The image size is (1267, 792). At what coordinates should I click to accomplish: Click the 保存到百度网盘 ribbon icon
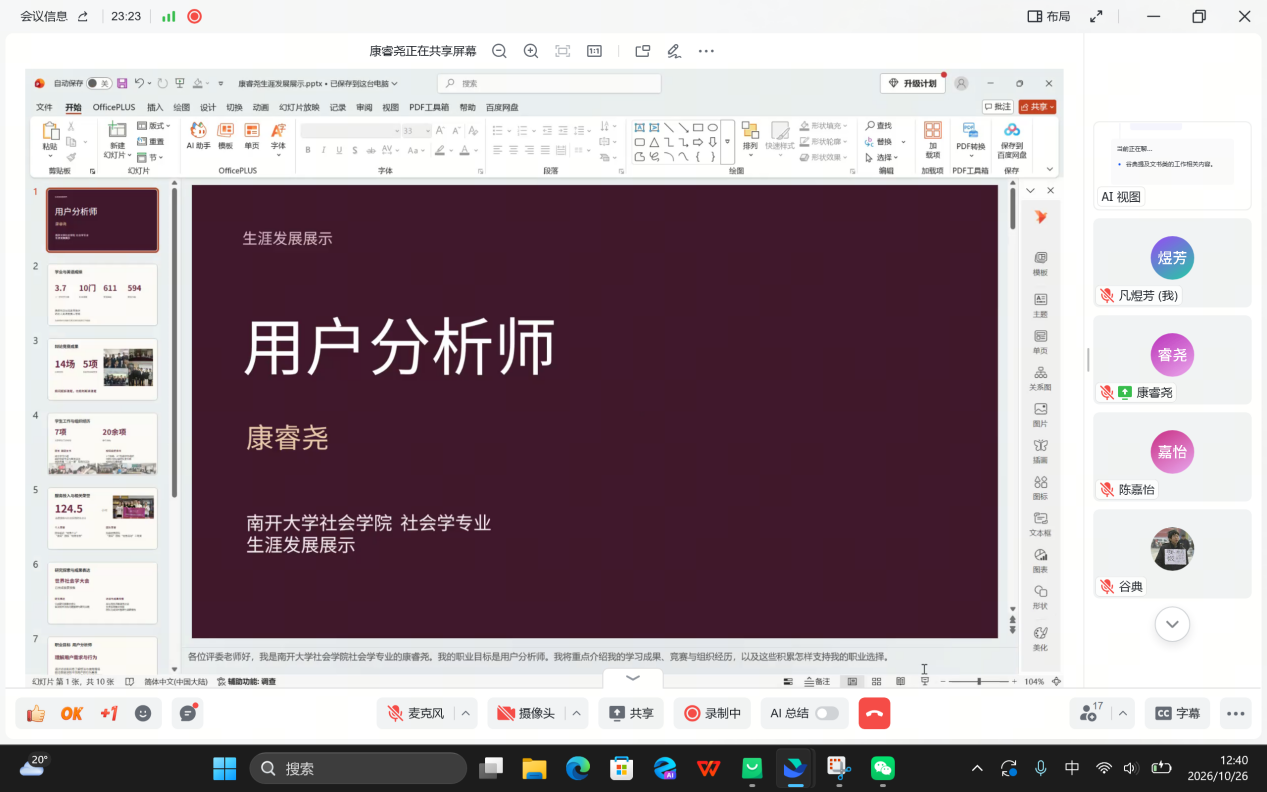click(1012, 140)
